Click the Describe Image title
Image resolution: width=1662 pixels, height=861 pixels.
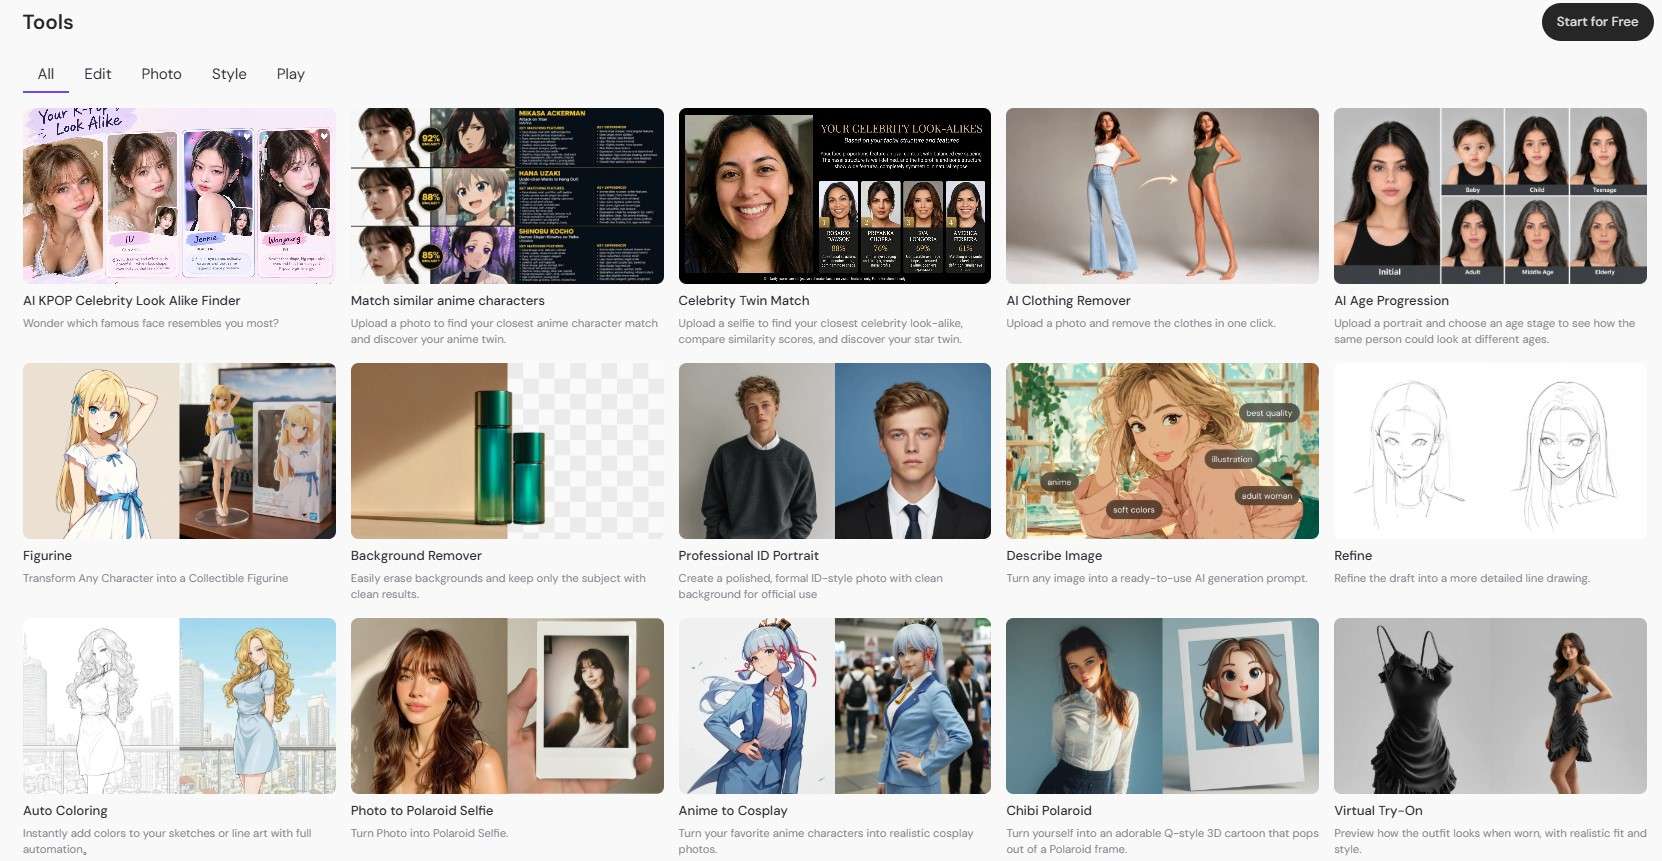1054,556
